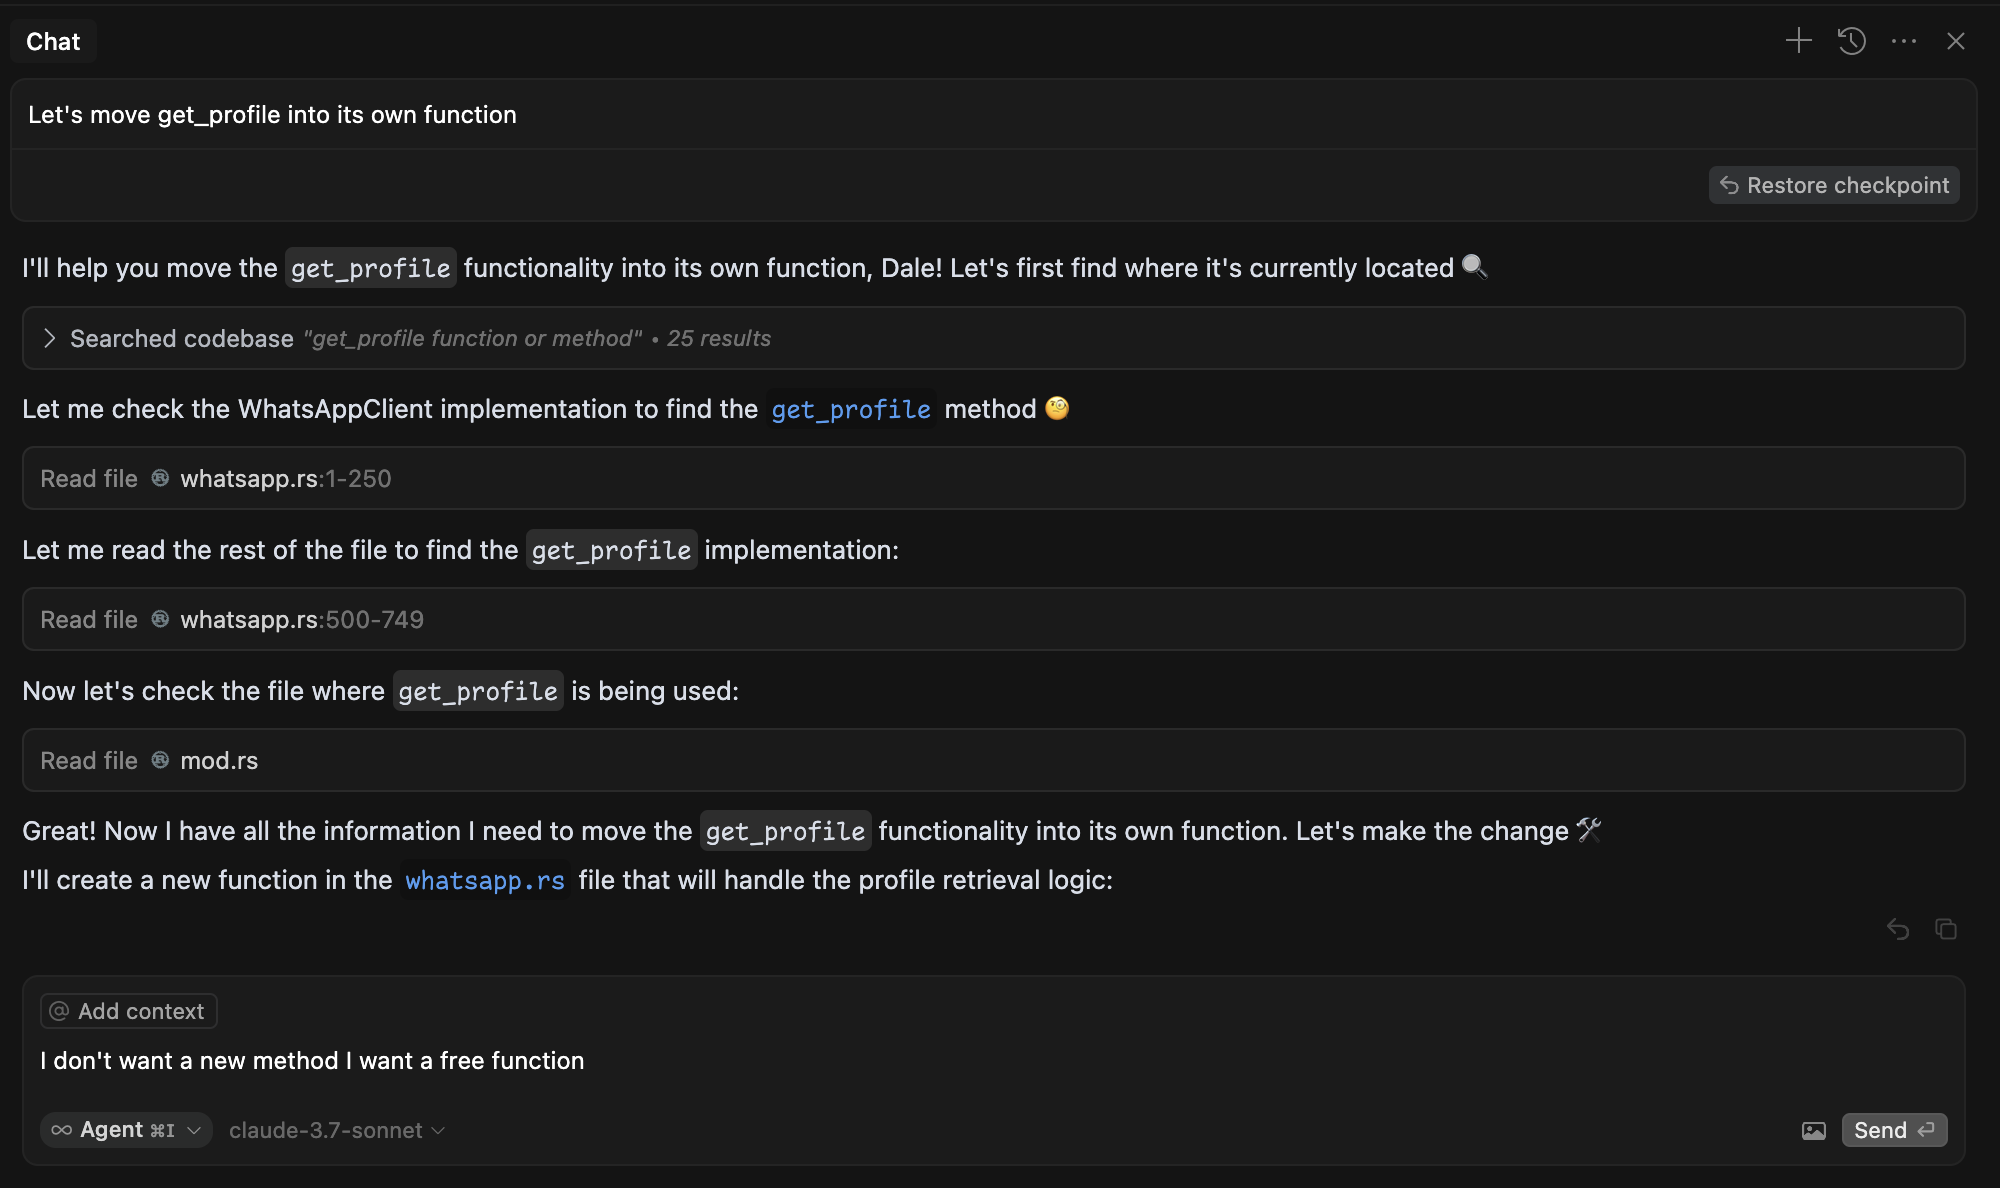The height and width of the screenshot is (1188, 2000).
Task: Send the message with Send button
Action: click(x=1894, y=1130)
